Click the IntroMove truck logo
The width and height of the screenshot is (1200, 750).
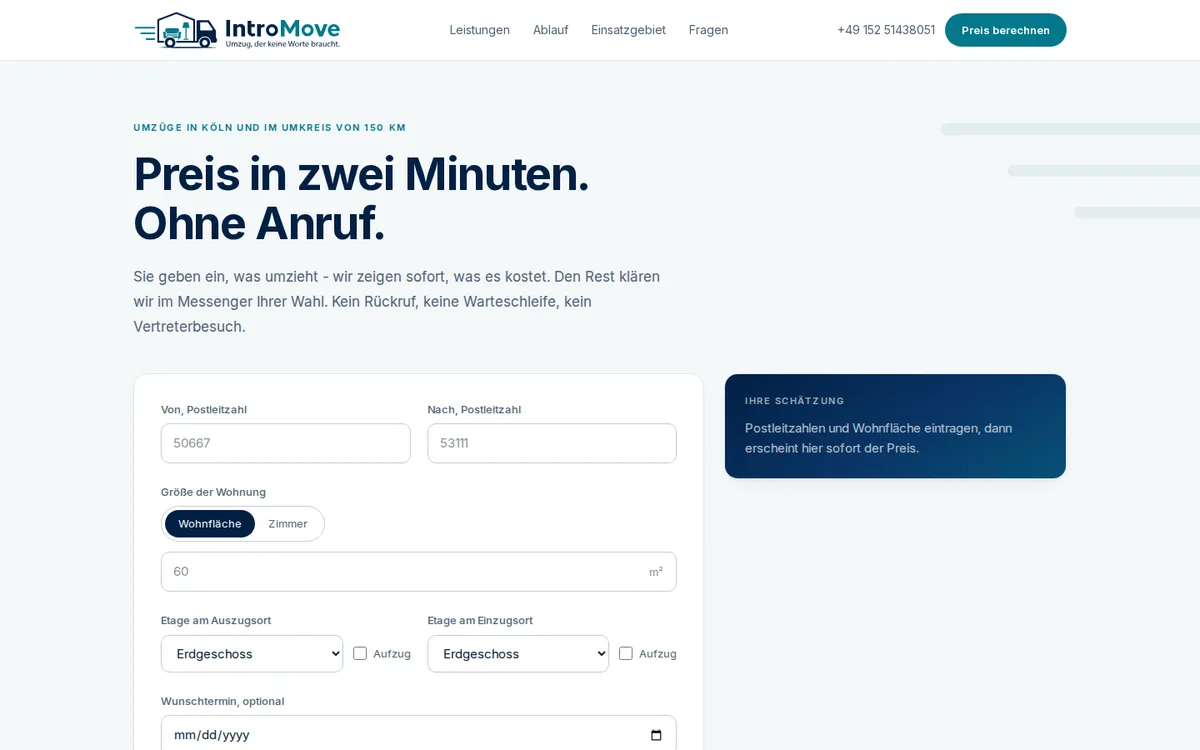(x=237, y=30)
